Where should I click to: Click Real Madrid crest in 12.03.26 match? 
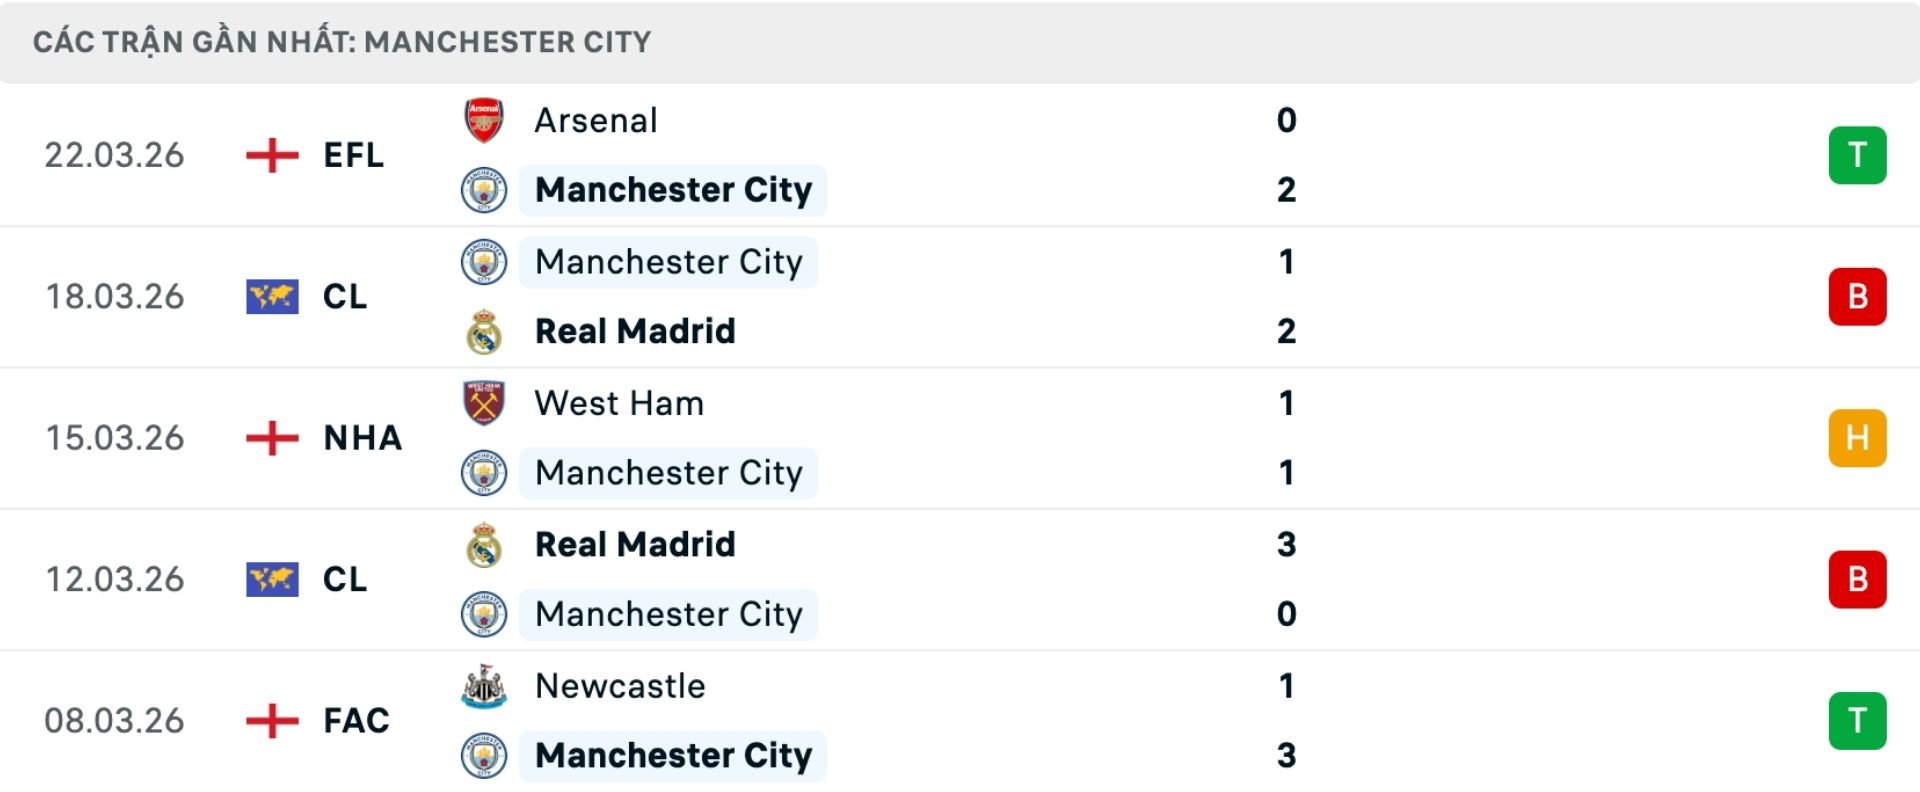pyautogui.click(x=484, y=545)
